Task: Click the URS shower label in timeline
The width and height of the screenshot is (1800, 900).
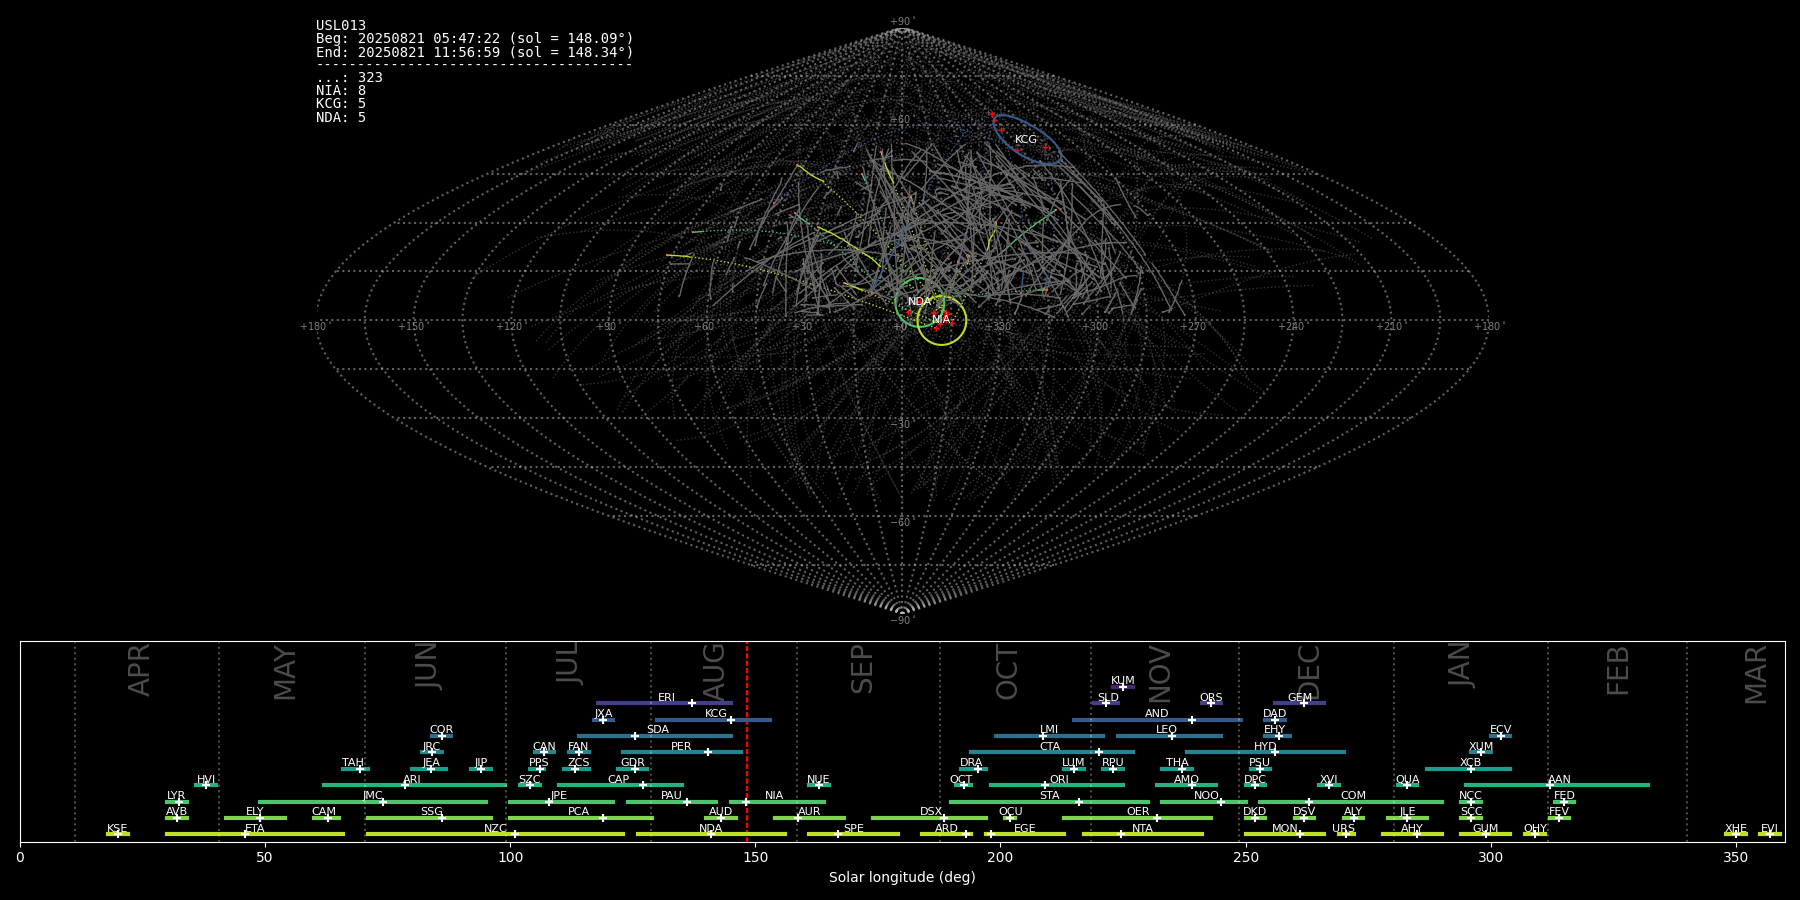Action: [x=1343, y=829]
